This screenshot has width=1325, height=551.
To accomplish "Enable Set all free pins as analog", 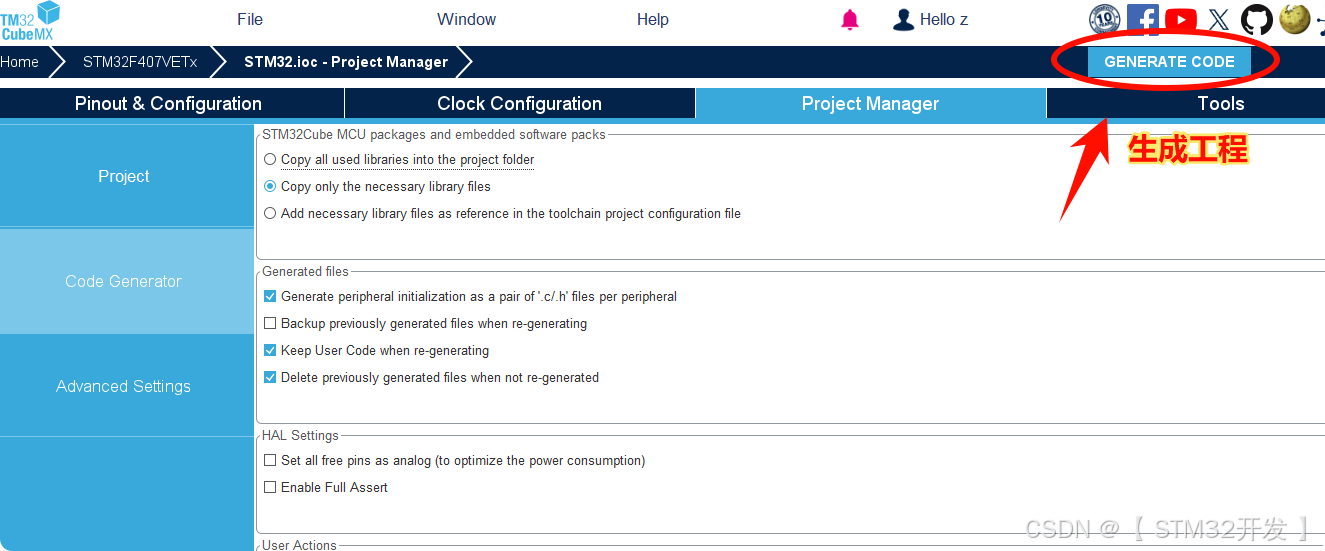I will [270, 460].
